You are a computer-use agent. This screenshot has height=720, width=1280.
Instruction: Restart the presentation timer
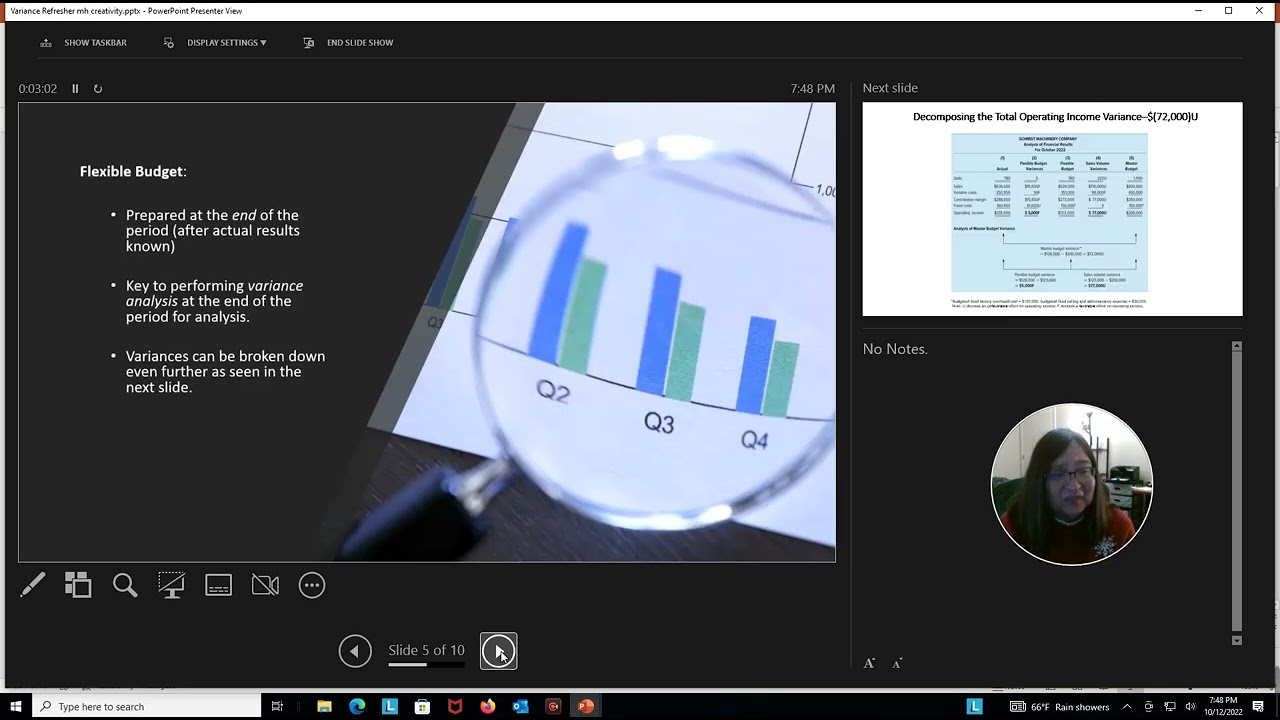[x=98, y=89]
